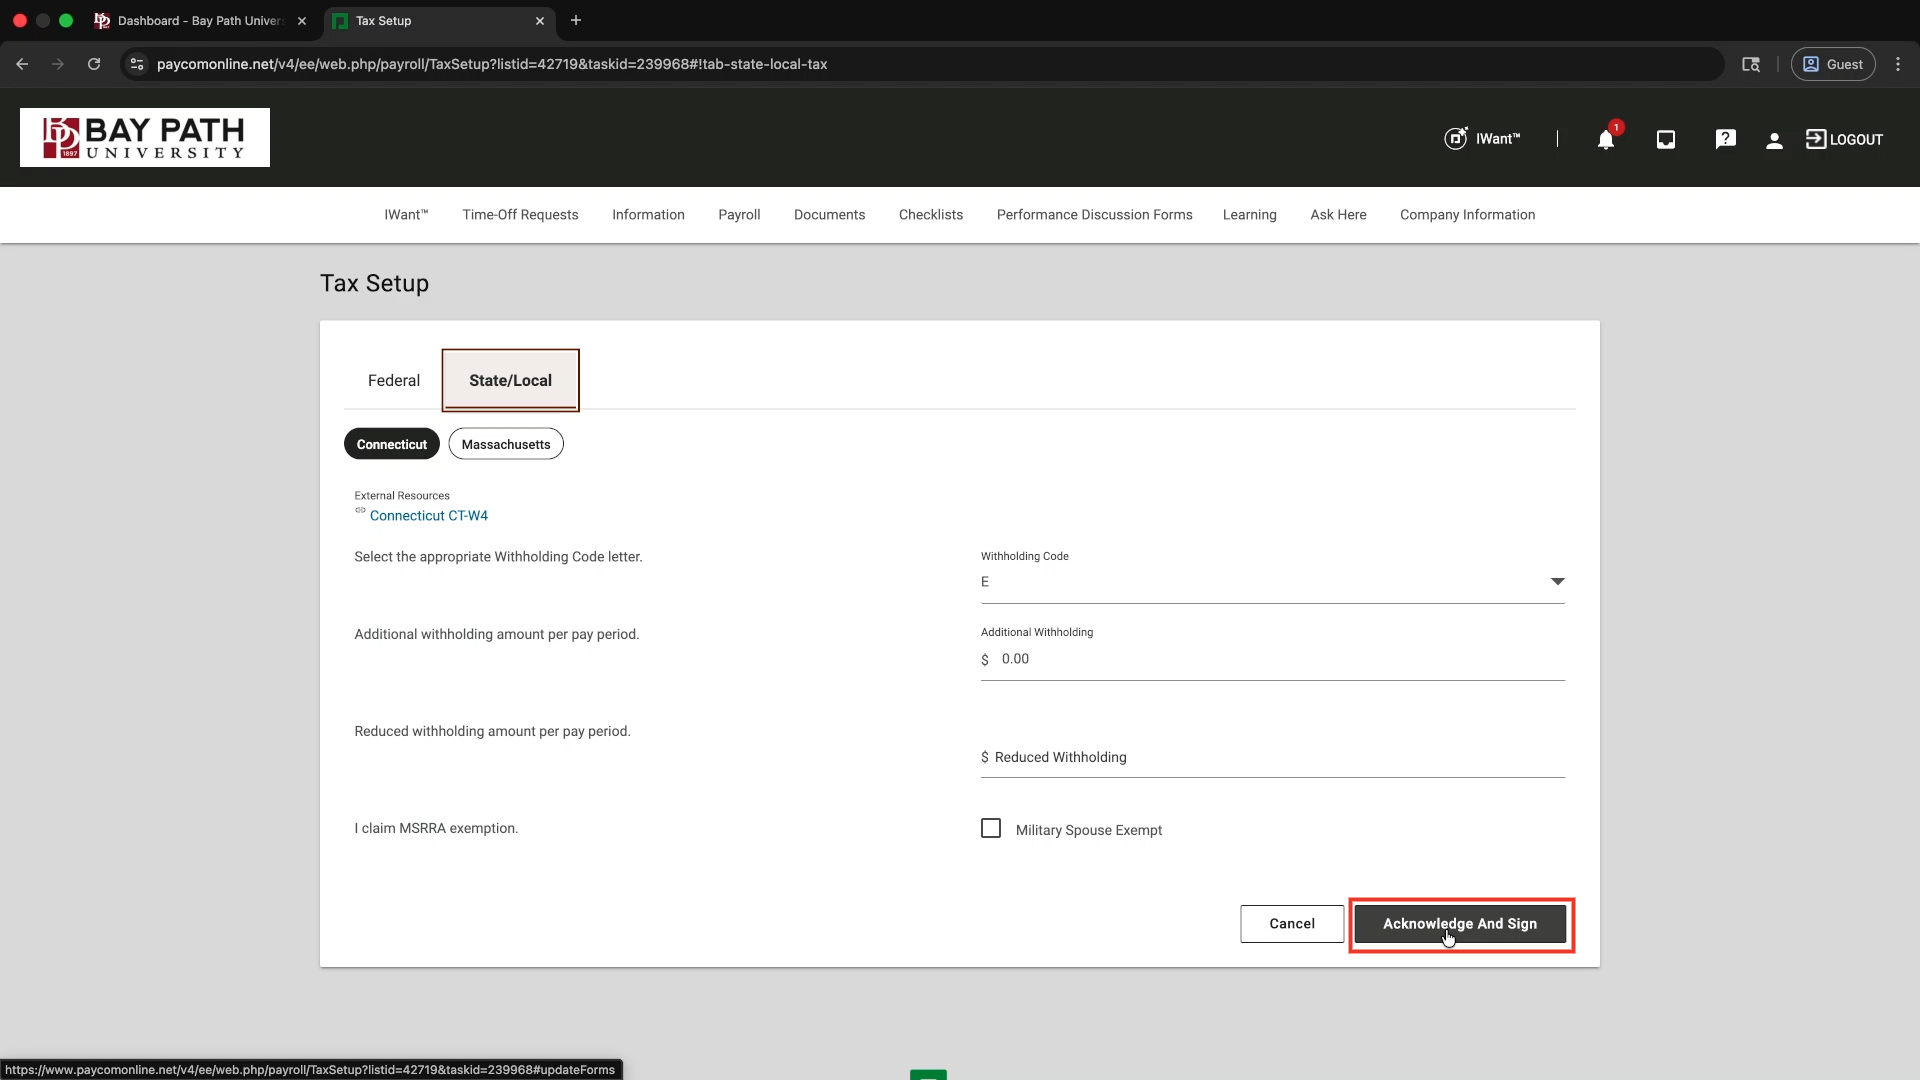Open the Connecticut CT-W4 link
Screen dimensions: 1920x1080
tap(429, 516)
